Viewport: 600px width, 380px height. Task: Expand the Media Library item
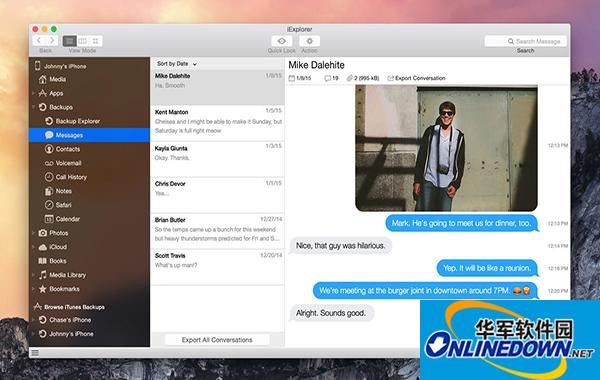(x=33, y=275)
